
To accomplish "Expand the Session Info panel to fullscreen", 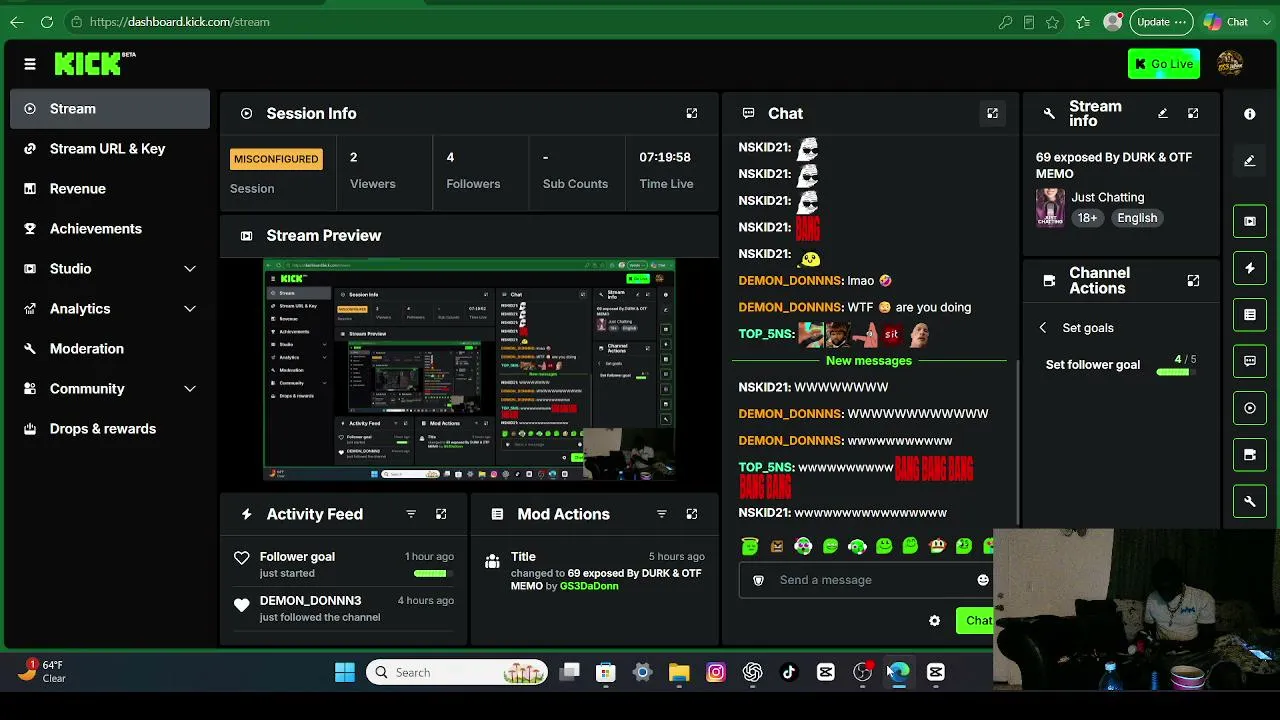I will pos(692,113).
